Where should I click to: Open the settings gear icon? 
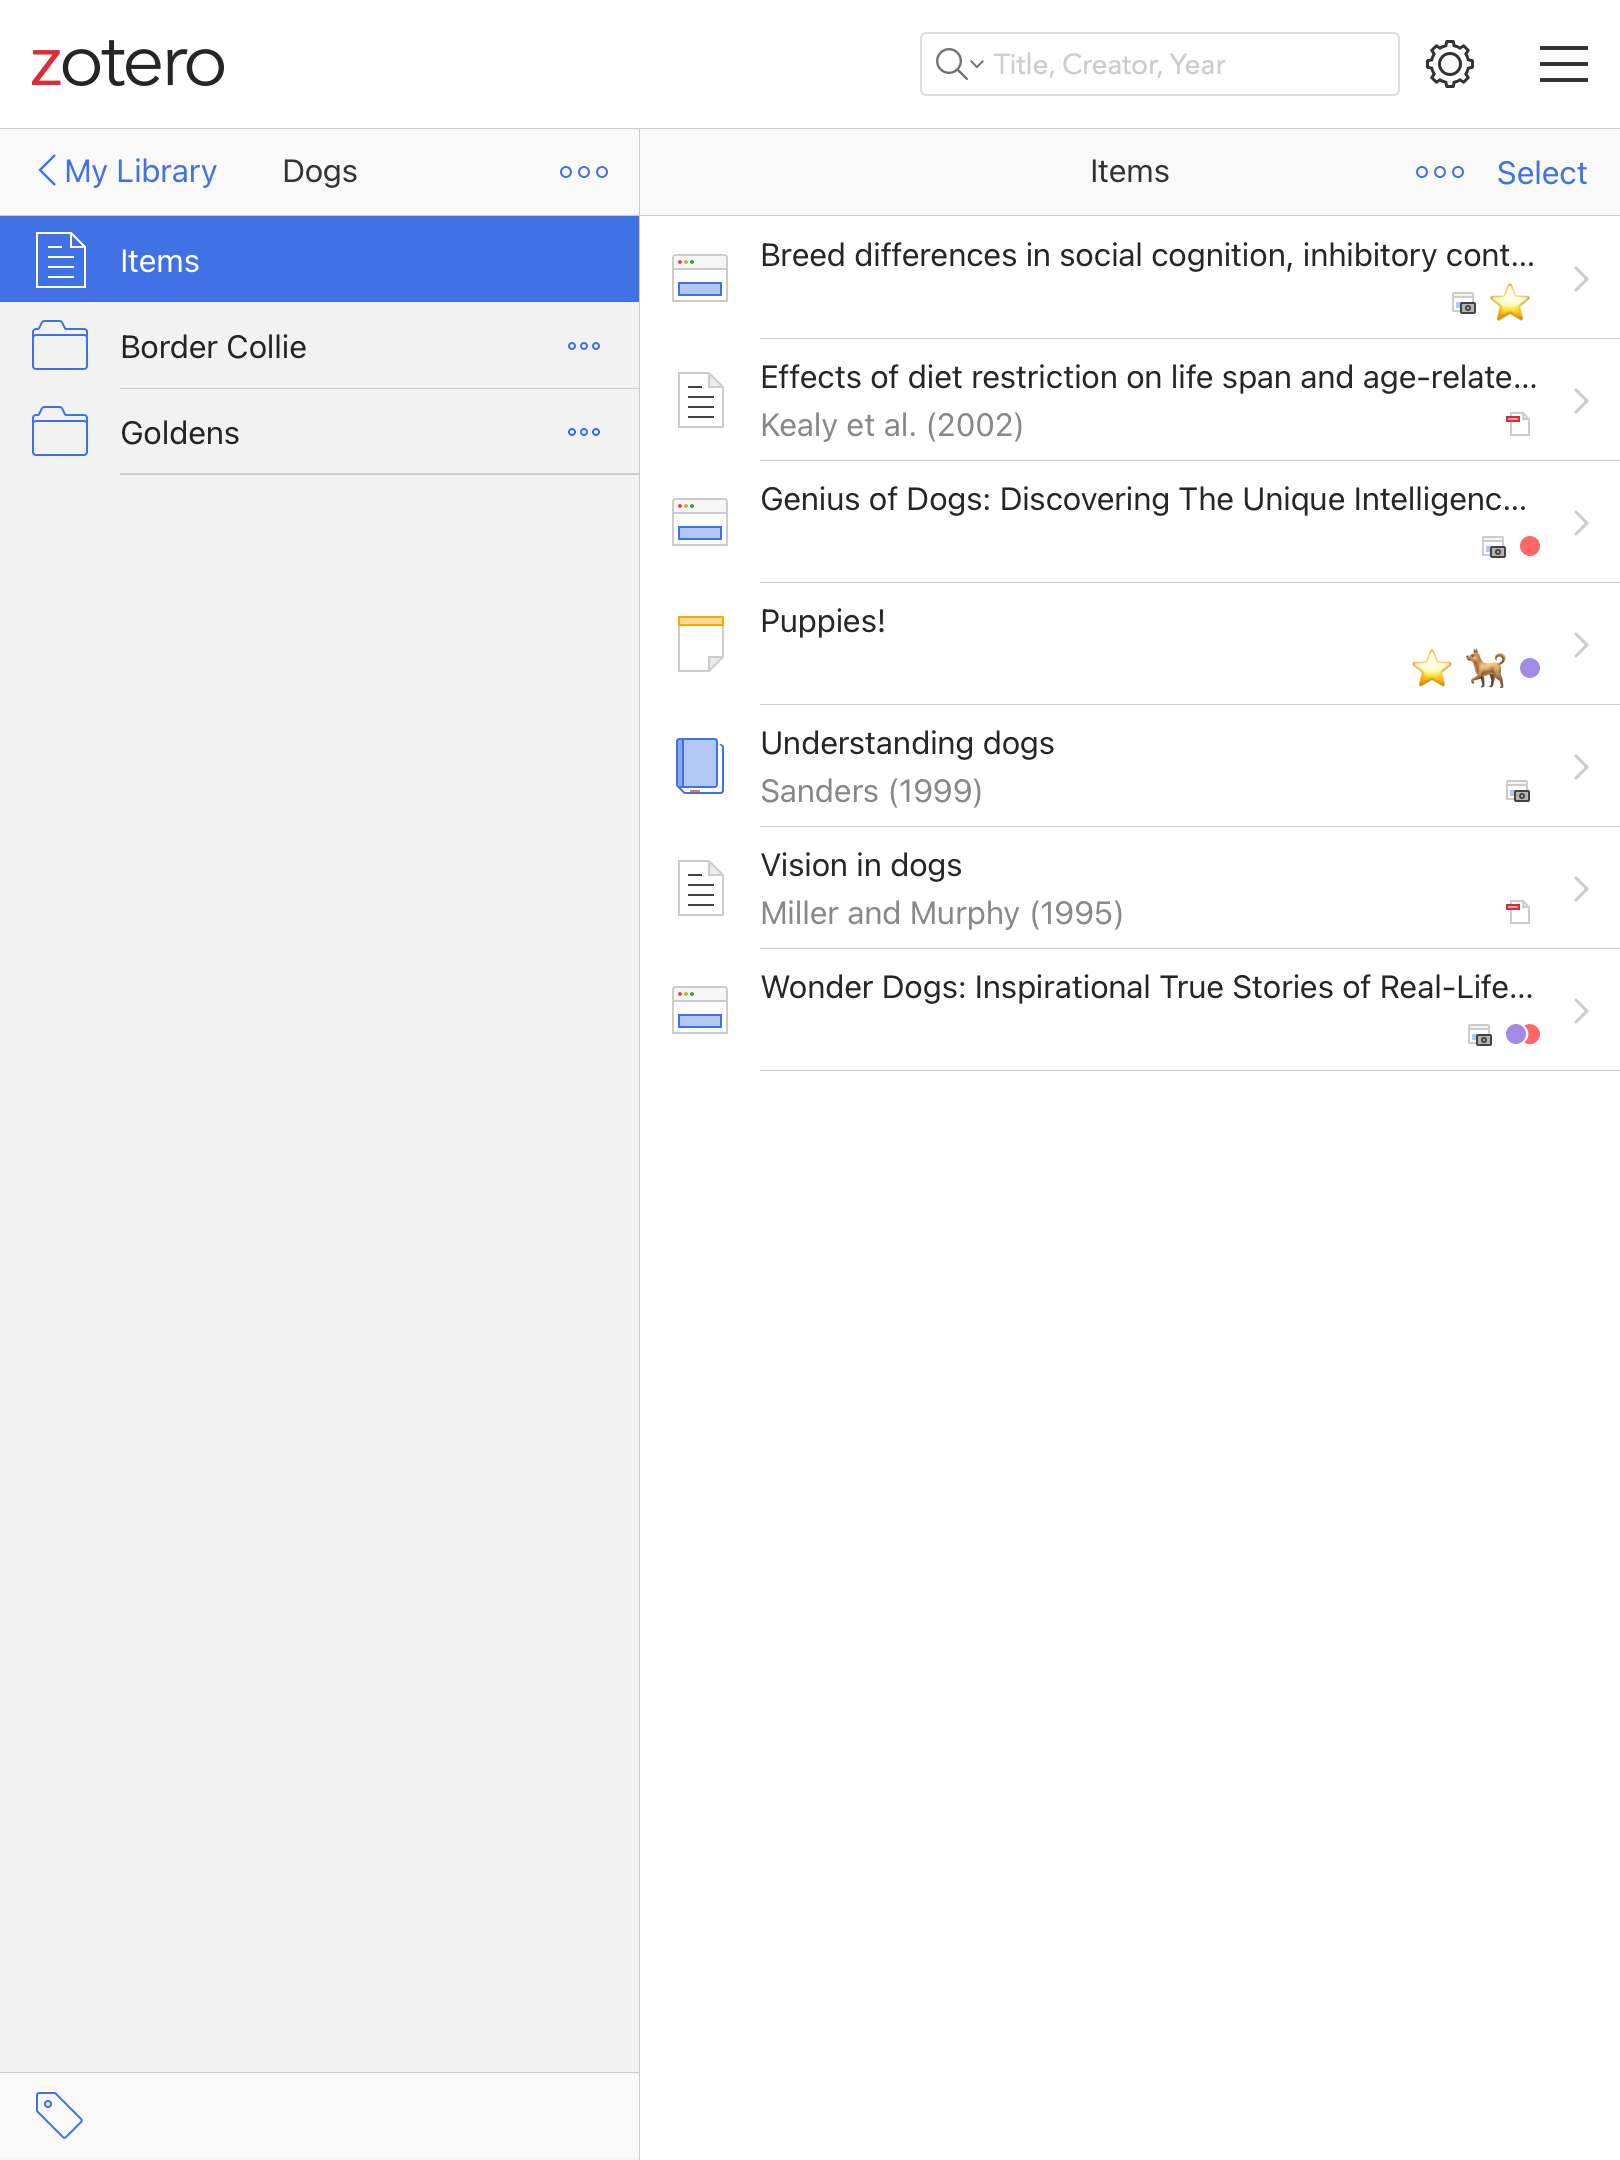point(1449,65)
